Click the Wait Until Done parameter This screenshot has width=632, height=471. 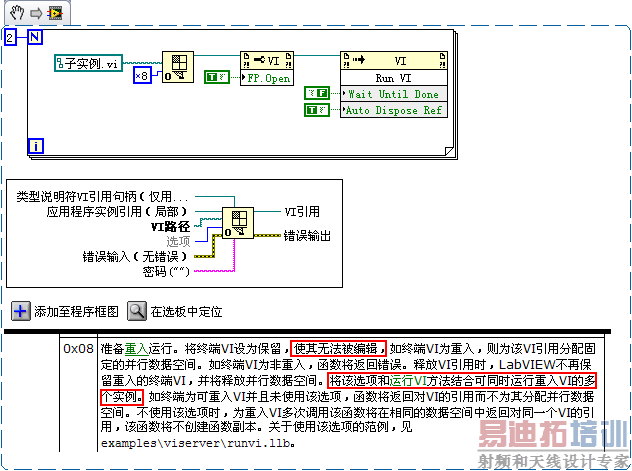click(394, 94)
